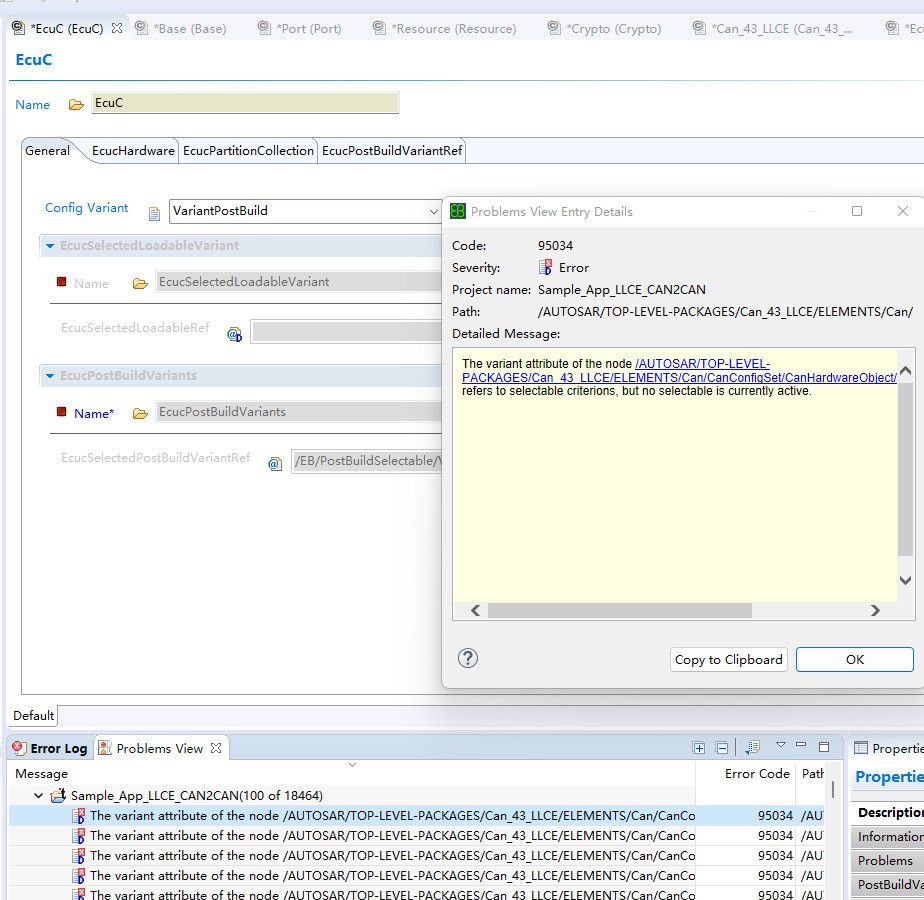Select the first variant attribute error row

pos(417,816)
